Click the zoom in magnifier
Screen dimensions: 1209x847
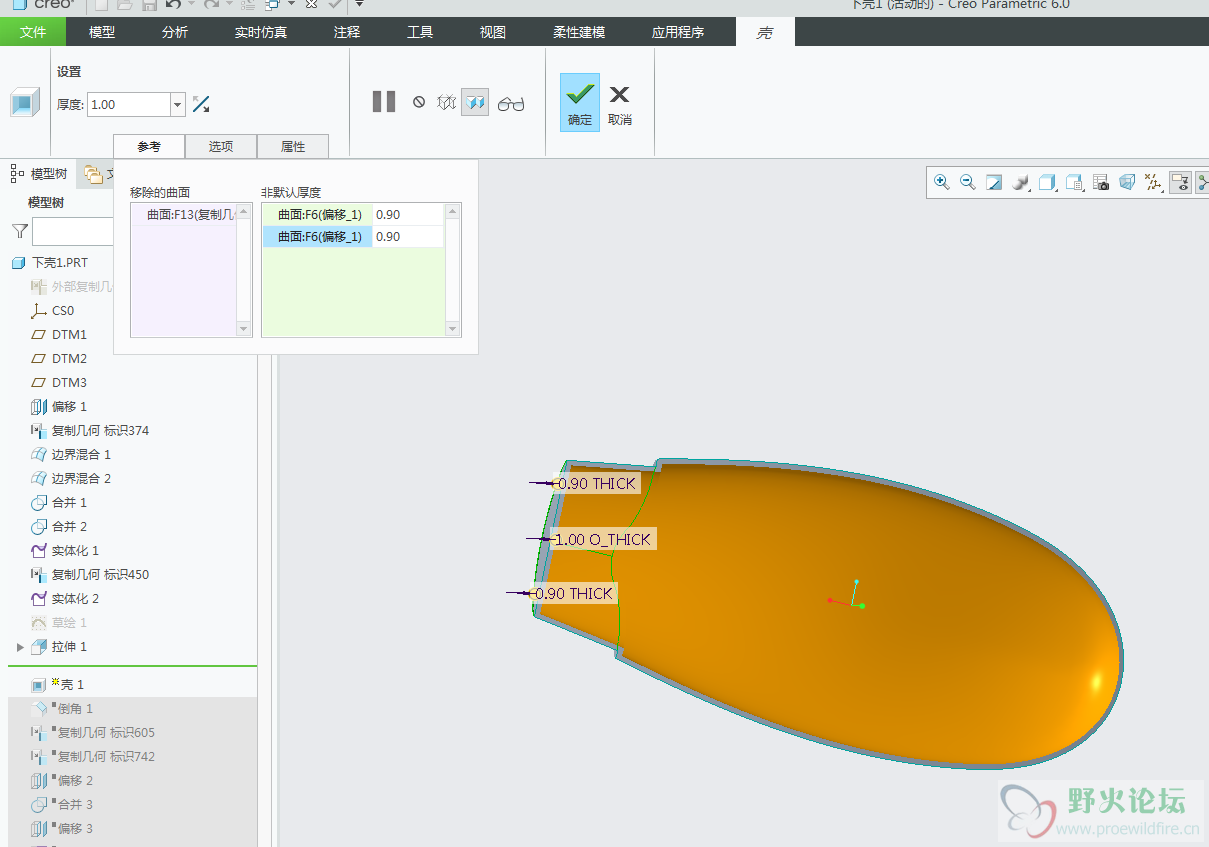click(x=941, y=182)
